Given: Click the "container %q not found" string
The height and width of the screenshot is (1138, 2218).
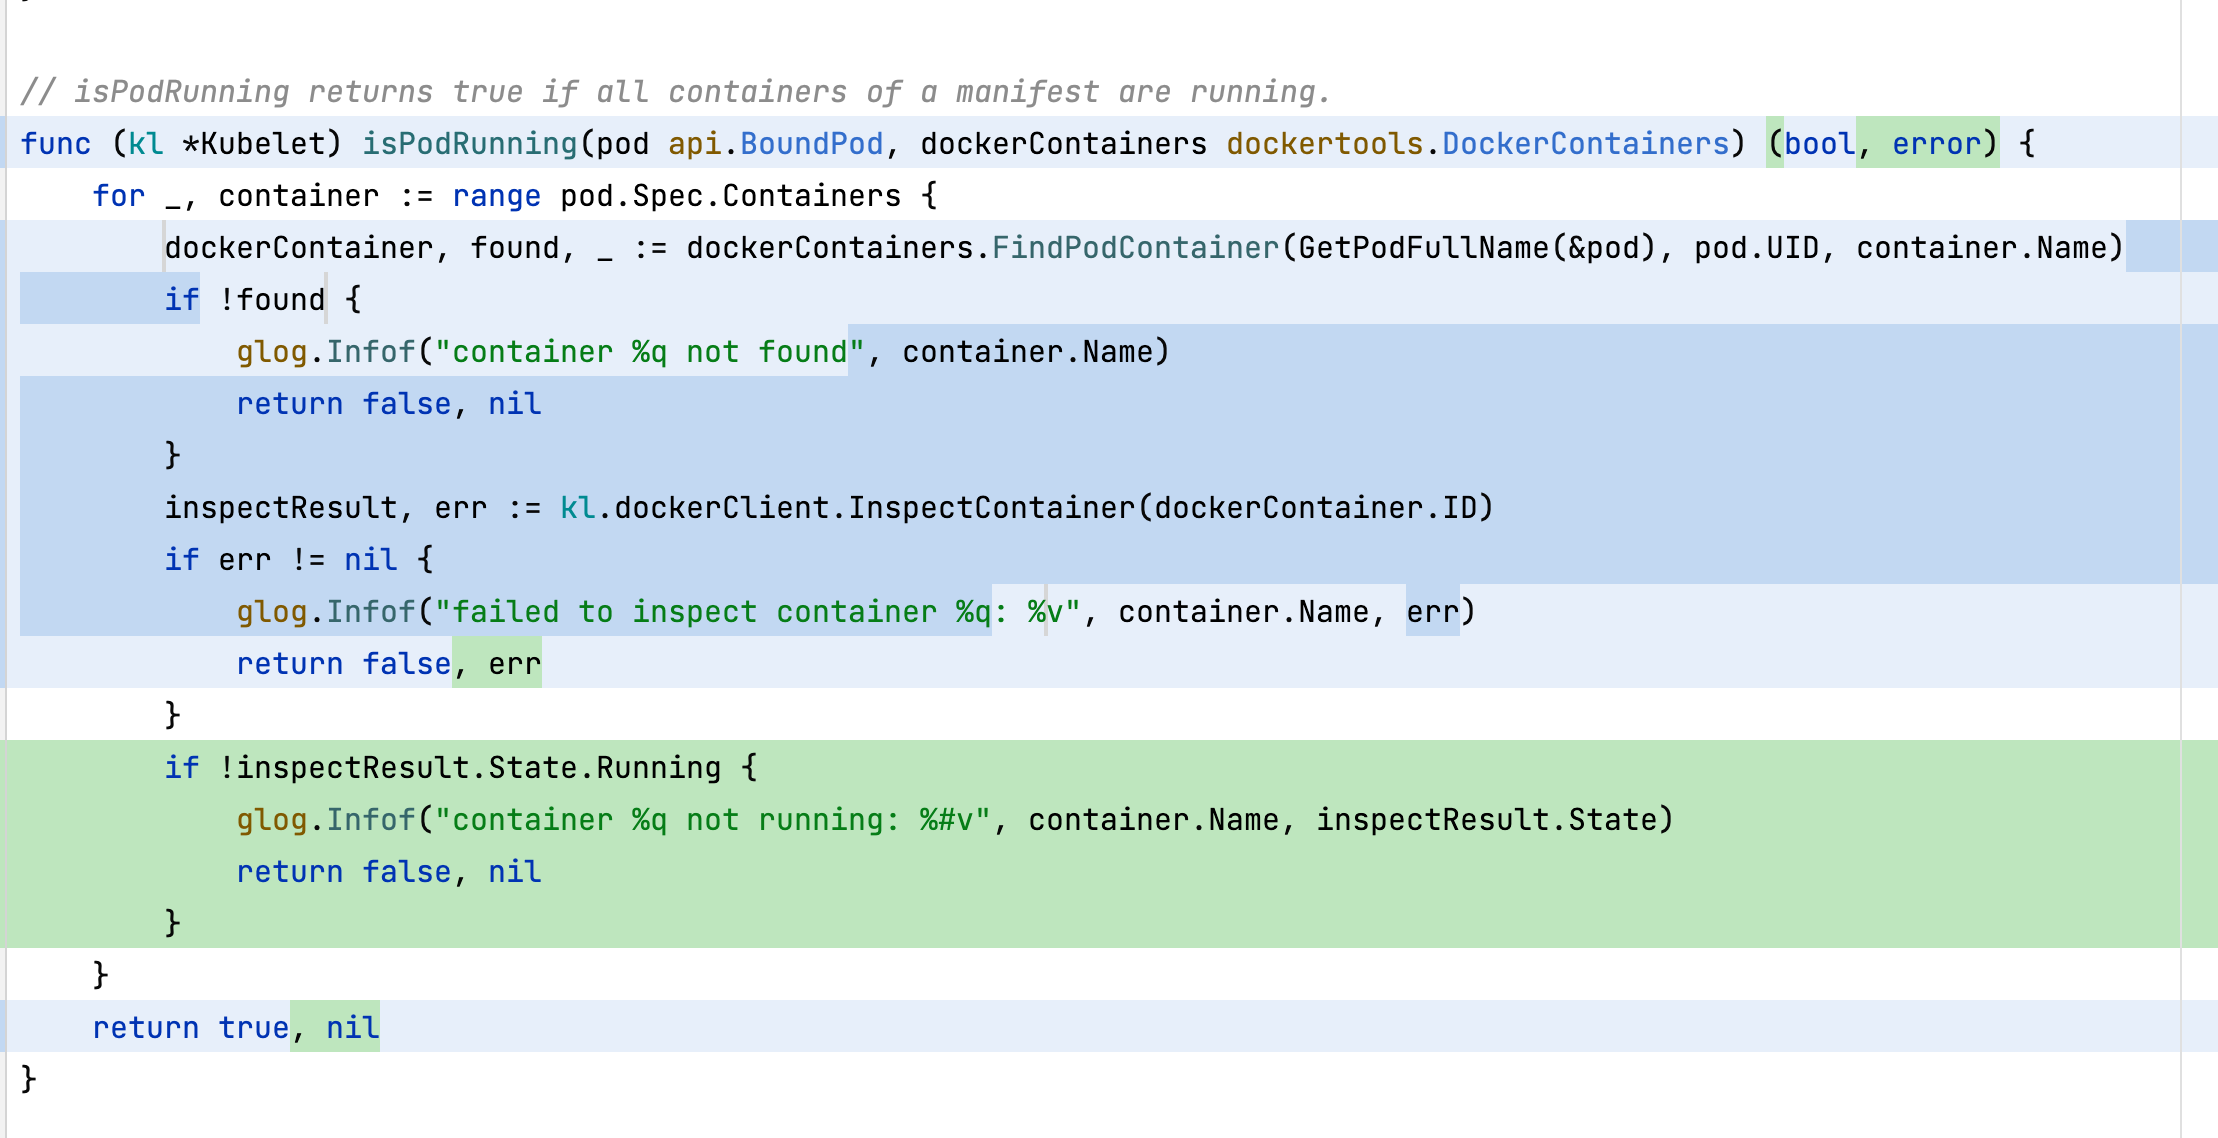Looking at the screenshot, I should click(650, 352).
